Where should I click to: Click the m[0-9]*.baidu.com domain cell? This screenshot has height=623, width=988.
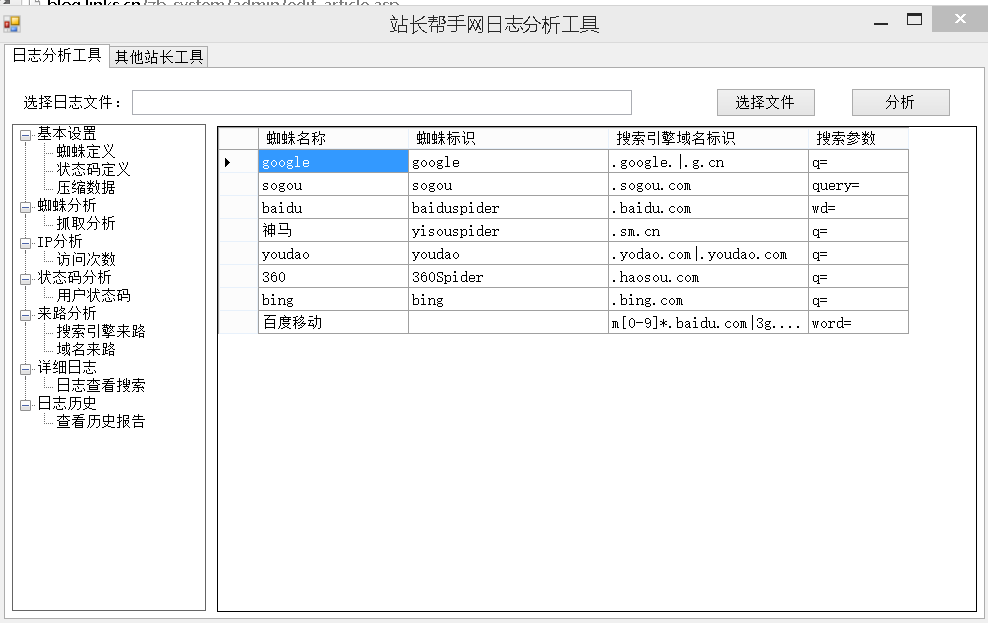(x=708, y=323)
